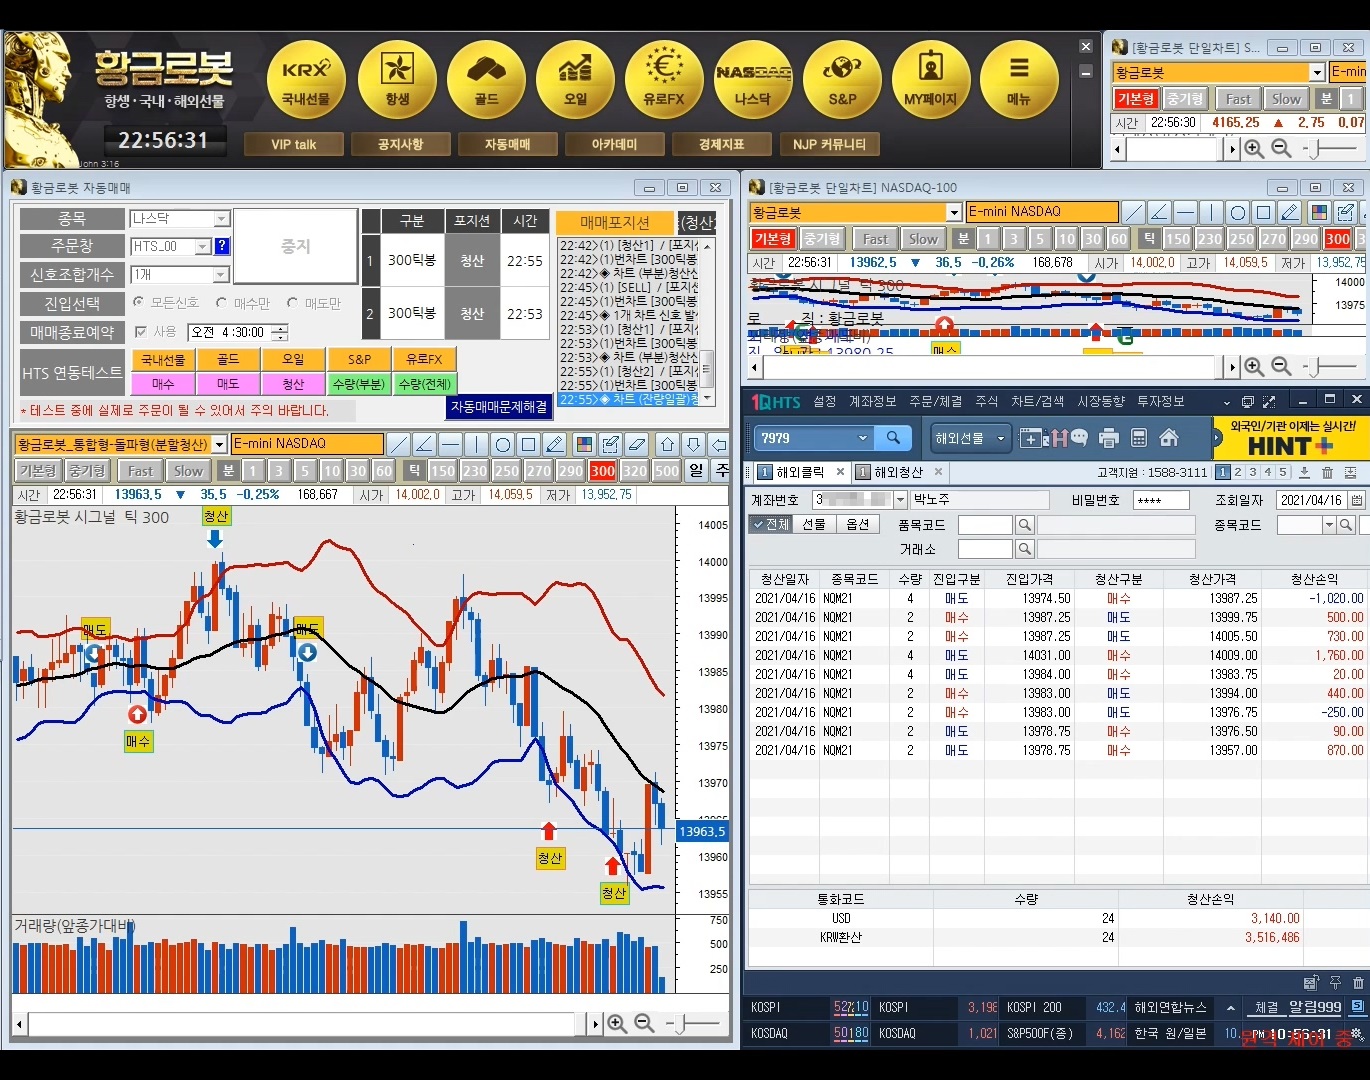Click up arrow icon in auto-trade chart toolbar
Screen dimensions: 1370x1080
point(667,444)
